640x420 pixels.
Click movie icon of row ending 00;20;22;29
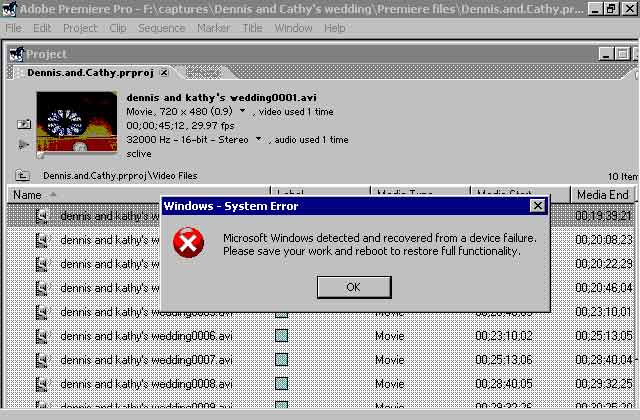(42, 264)
